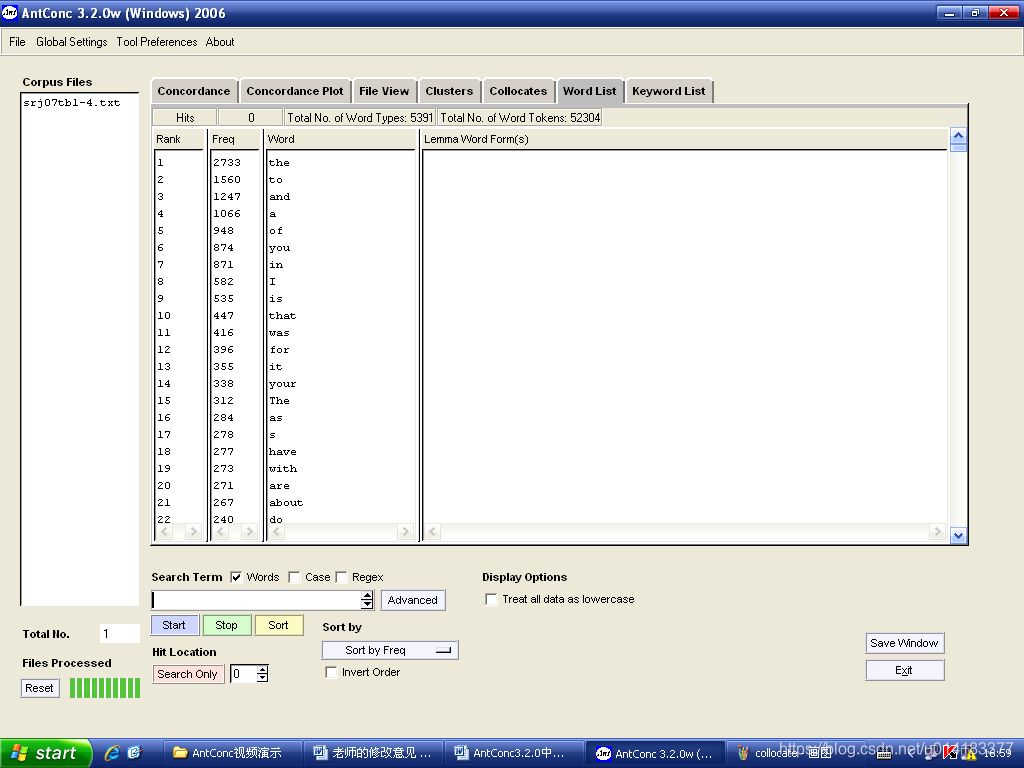Select frequency value 2733
The width and height of the screenshot is (1024, 768).
227,163
